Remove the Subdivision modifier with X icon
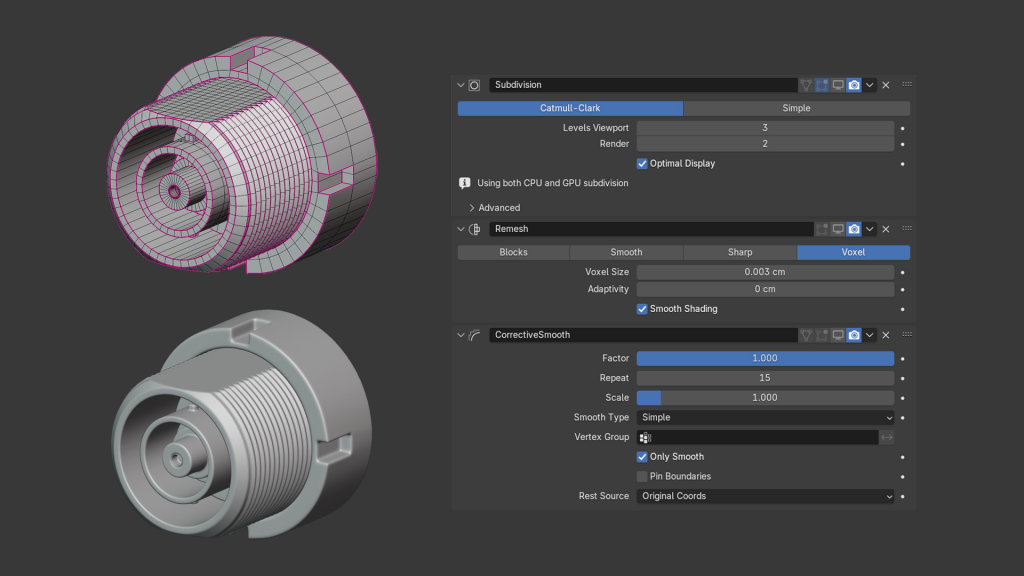 point(886,85)
